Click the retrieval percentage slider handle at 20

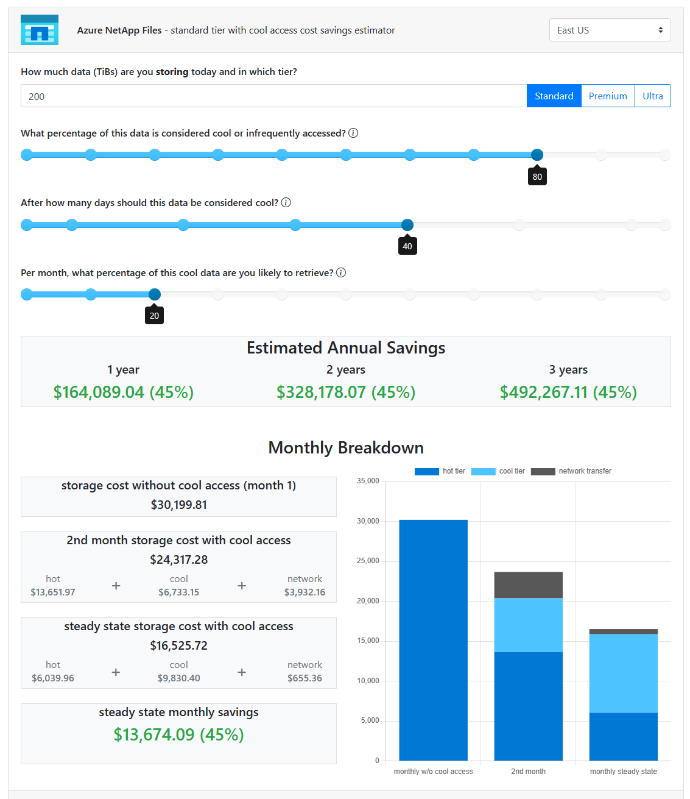pyautogui.click(x=154, y=295)
